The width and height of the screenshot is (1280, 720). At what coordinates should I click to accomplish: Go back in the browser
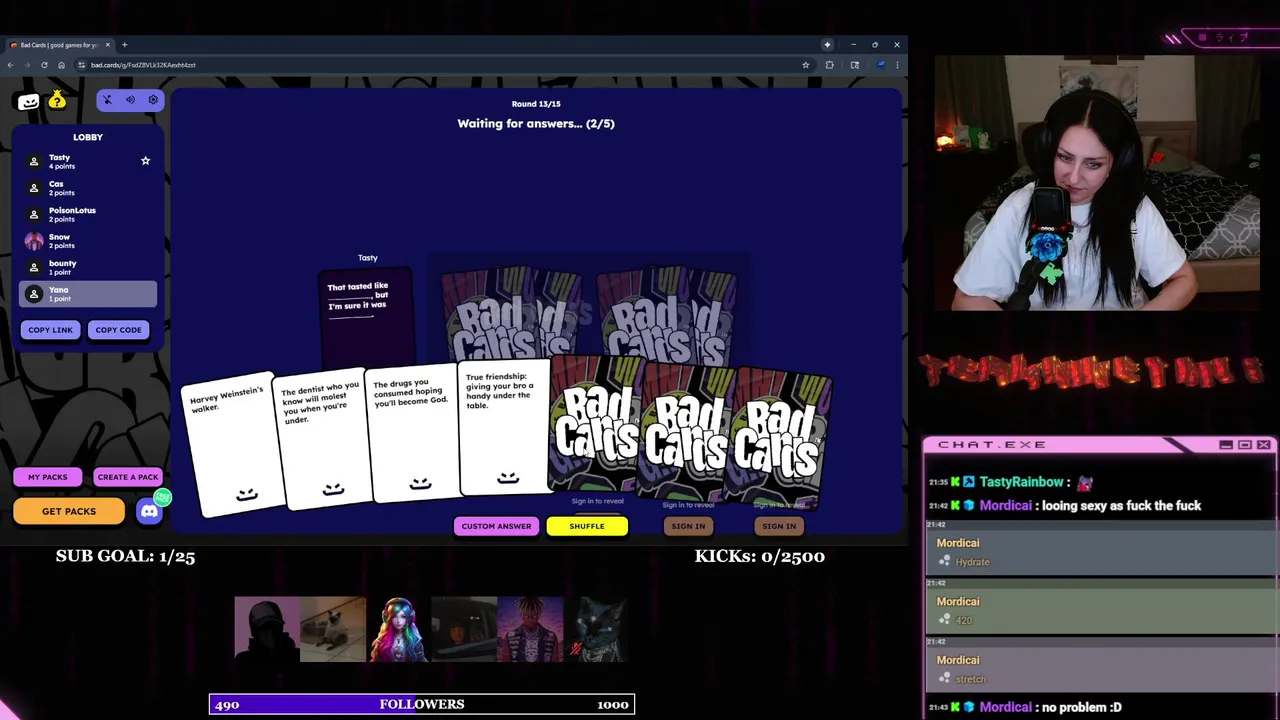pyautogui.click(x=10, y=65)
